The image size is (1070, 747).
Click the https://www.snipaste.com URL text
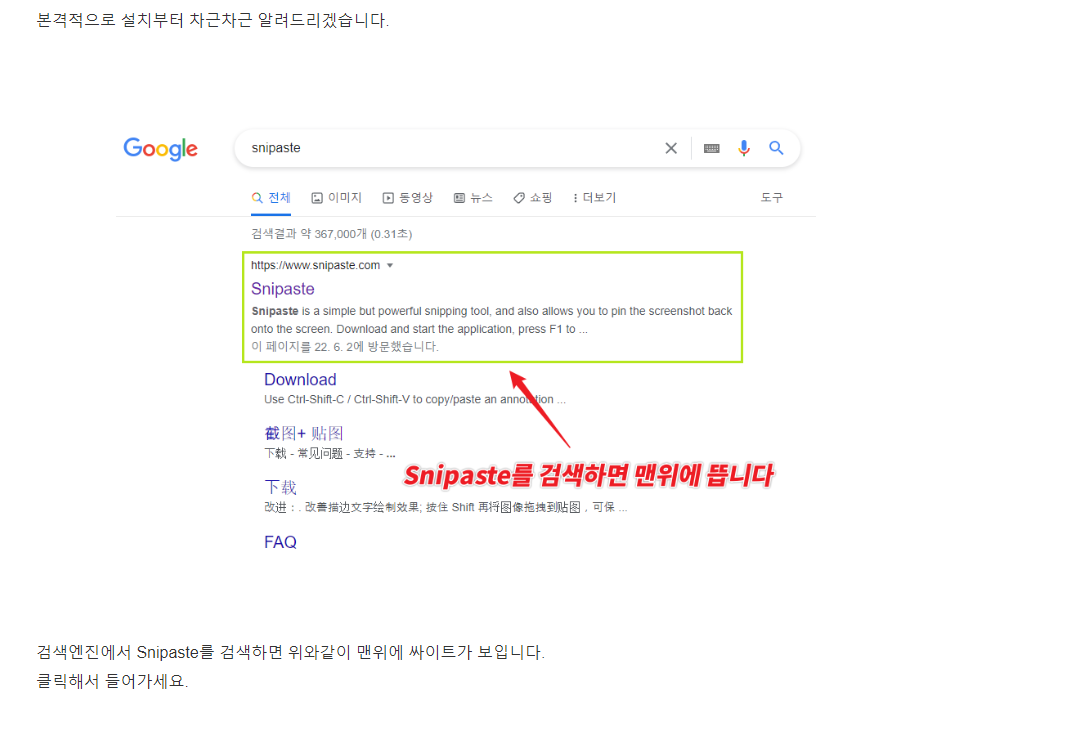[315, 265]
